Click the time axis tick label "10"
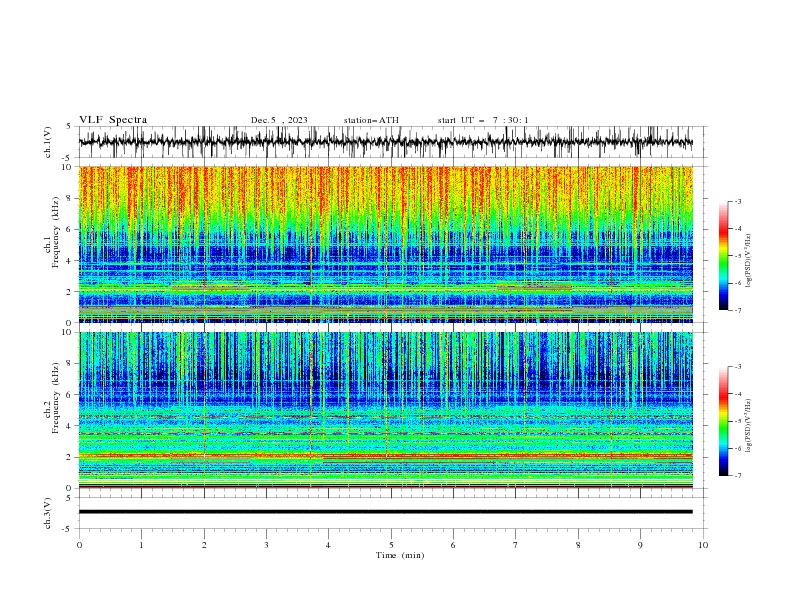The image size is (792, 612). 703,545
